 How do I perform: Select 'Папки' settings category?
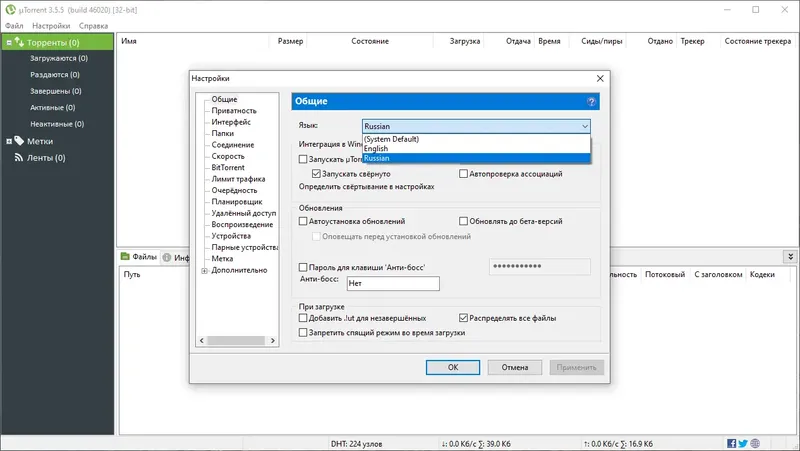223,133
